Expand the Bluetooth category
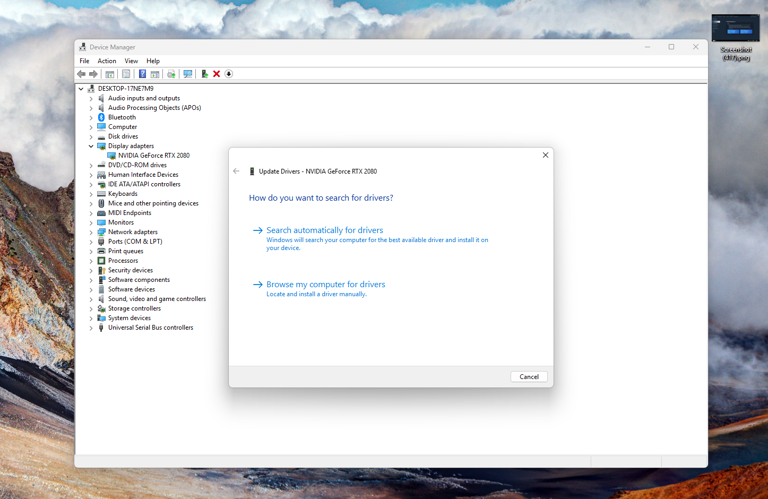768x499 pixels. (91, 118)
